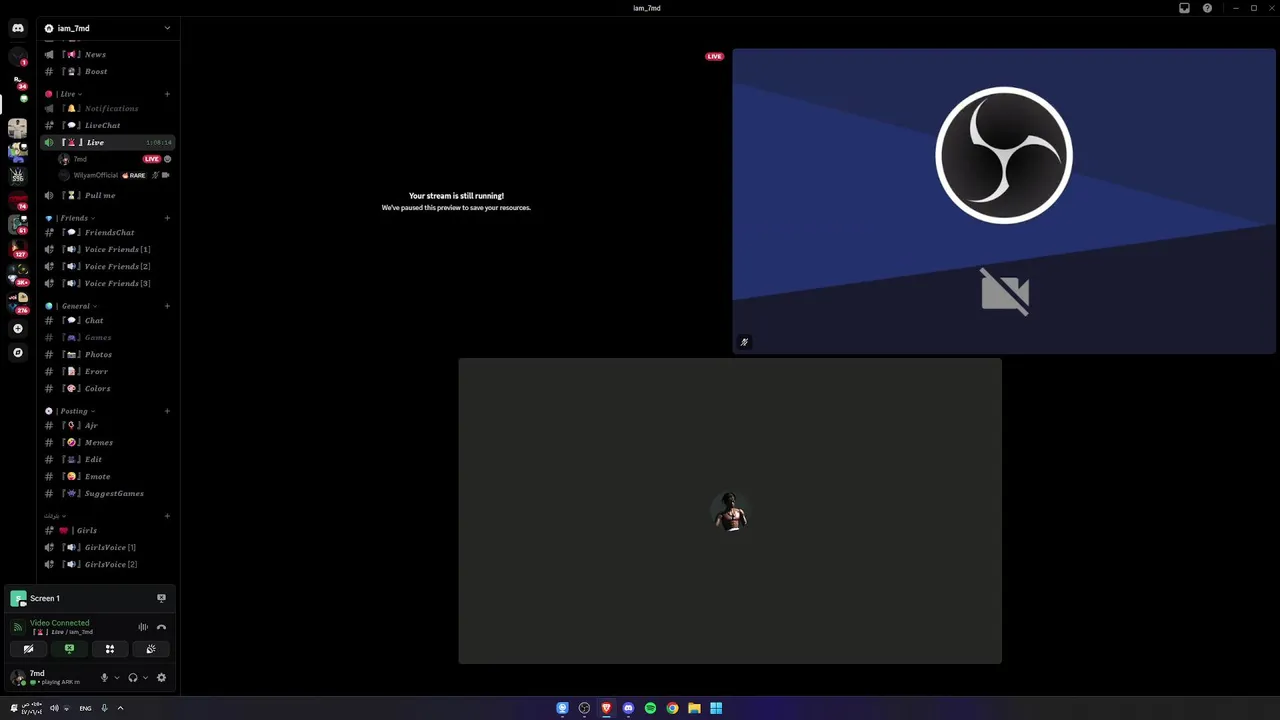Open the soundboard icon
The image size is (1280, 720).
pos(151,649)
